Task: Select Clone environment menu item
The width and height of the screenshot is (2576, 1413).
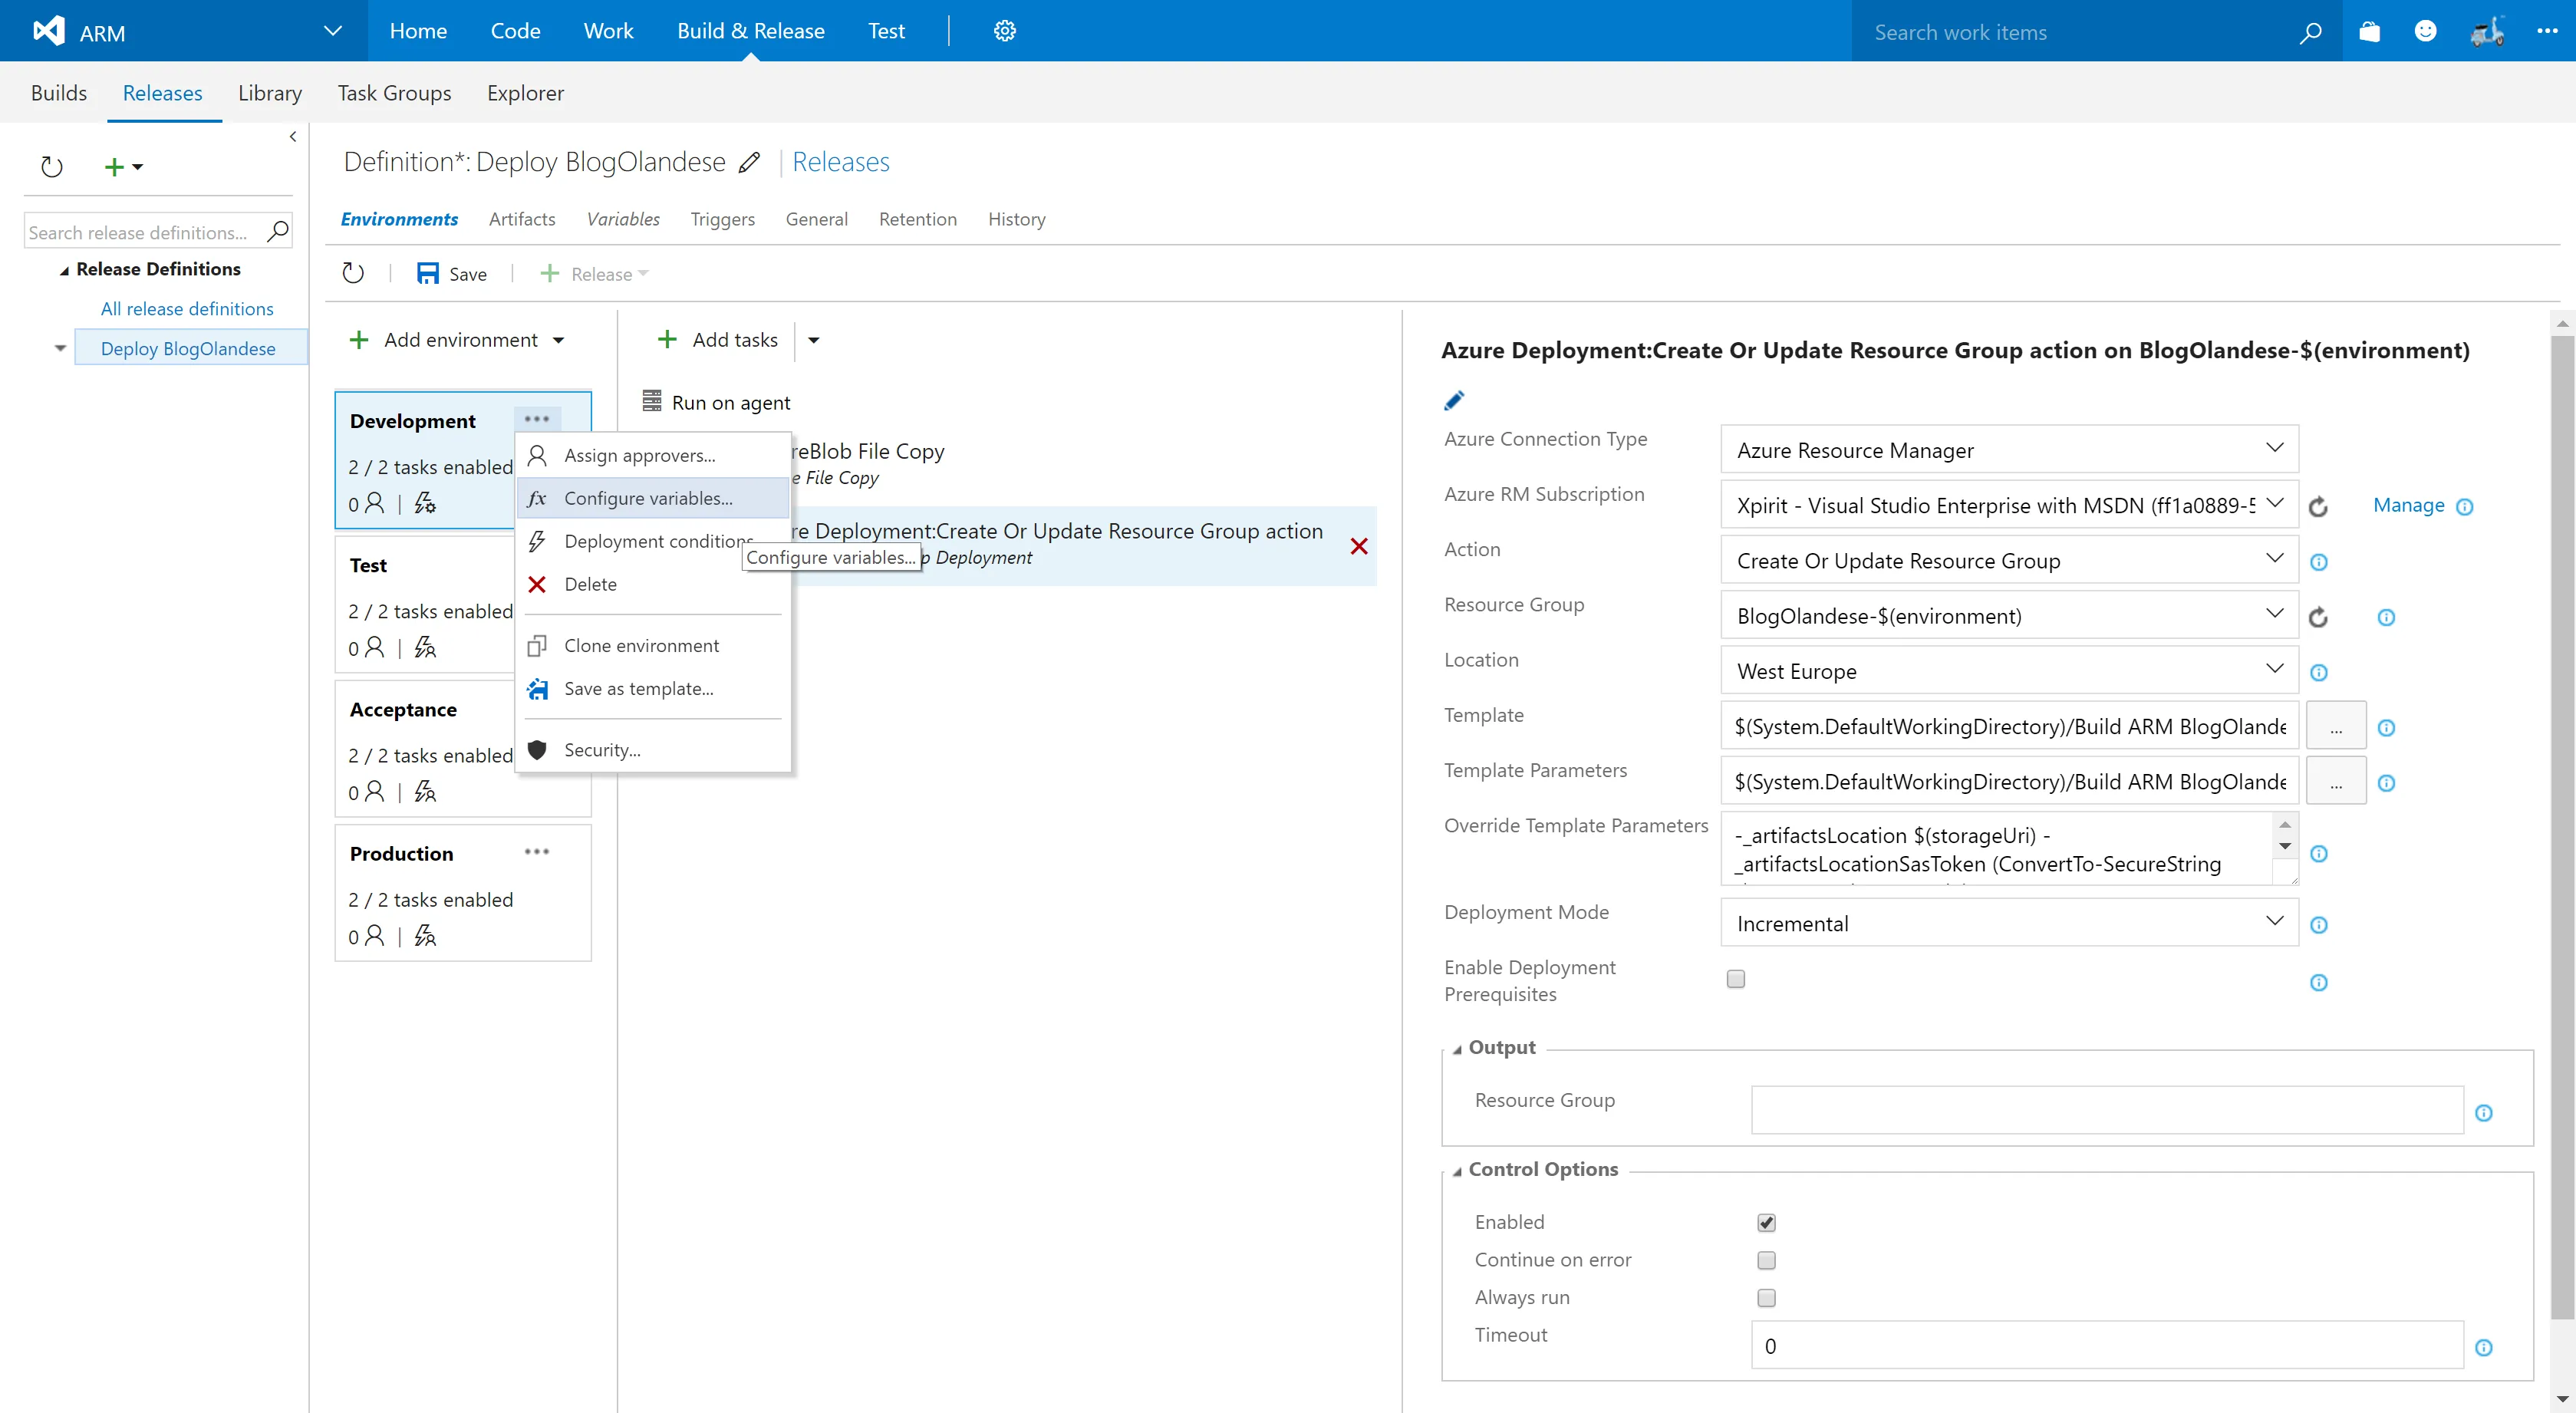Action: tap(654, 645)
